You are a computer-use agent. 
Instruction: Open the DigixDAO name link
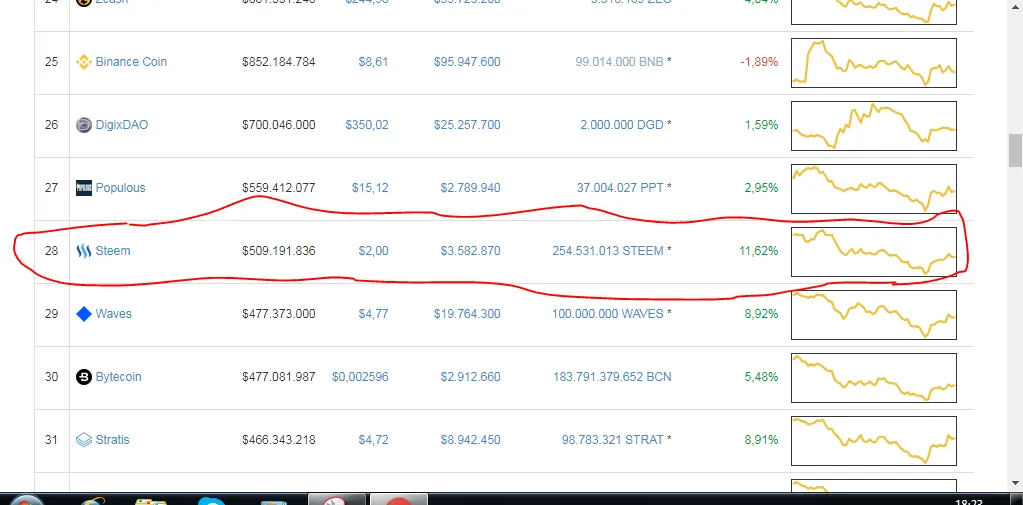coord(122,125)
